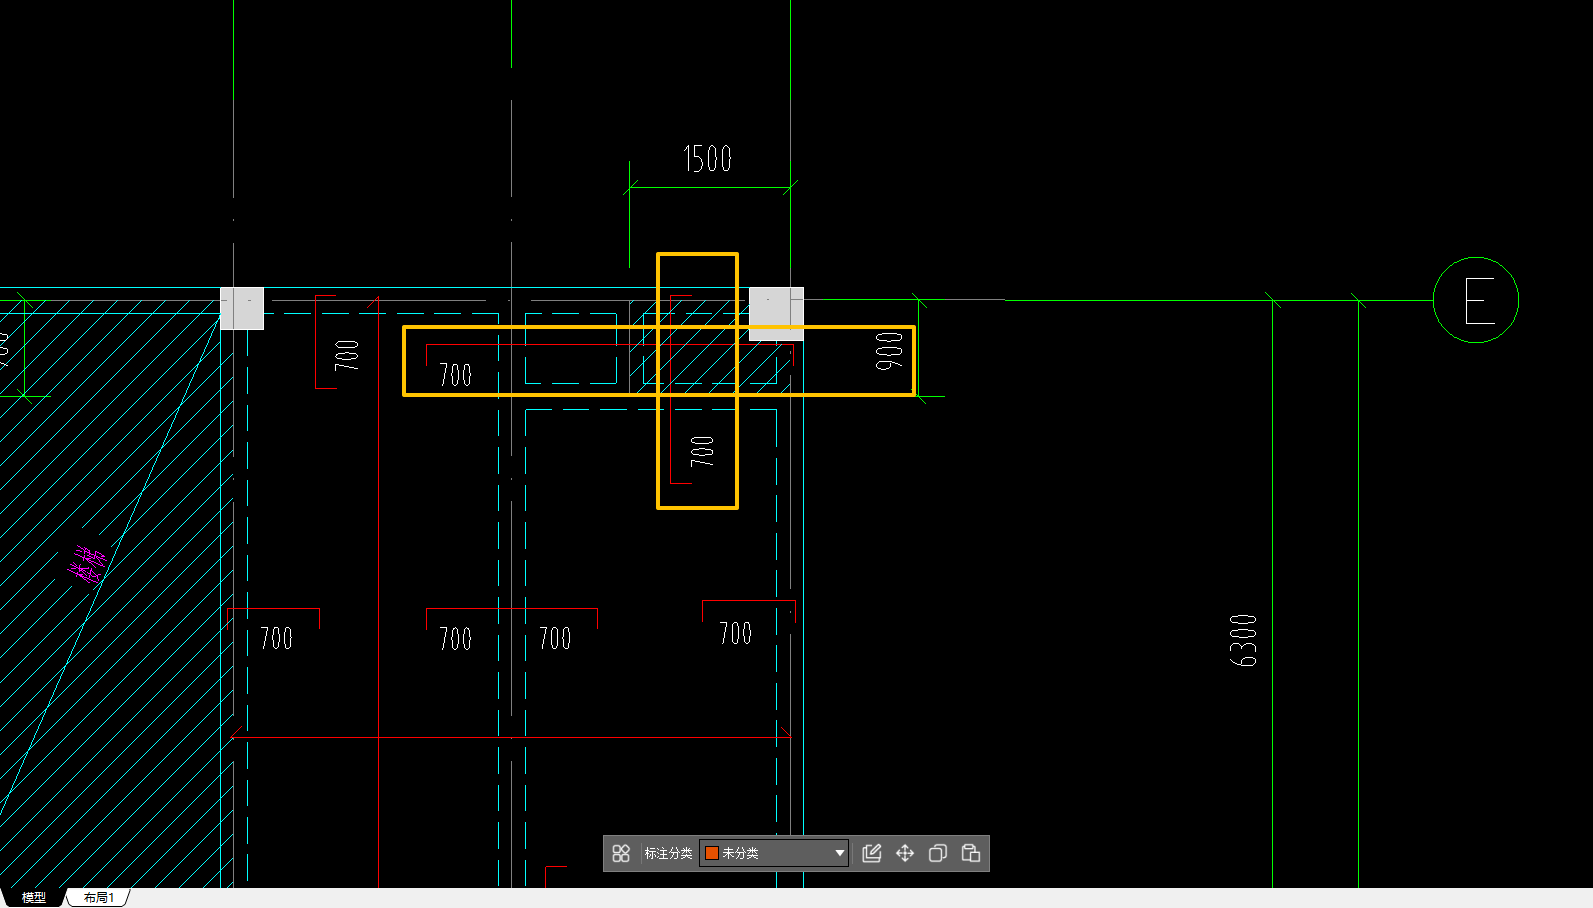Select the move arrows icon
Image resolution: width=1593 pixels, height=908 pixels.
click(x=905, y=853)
